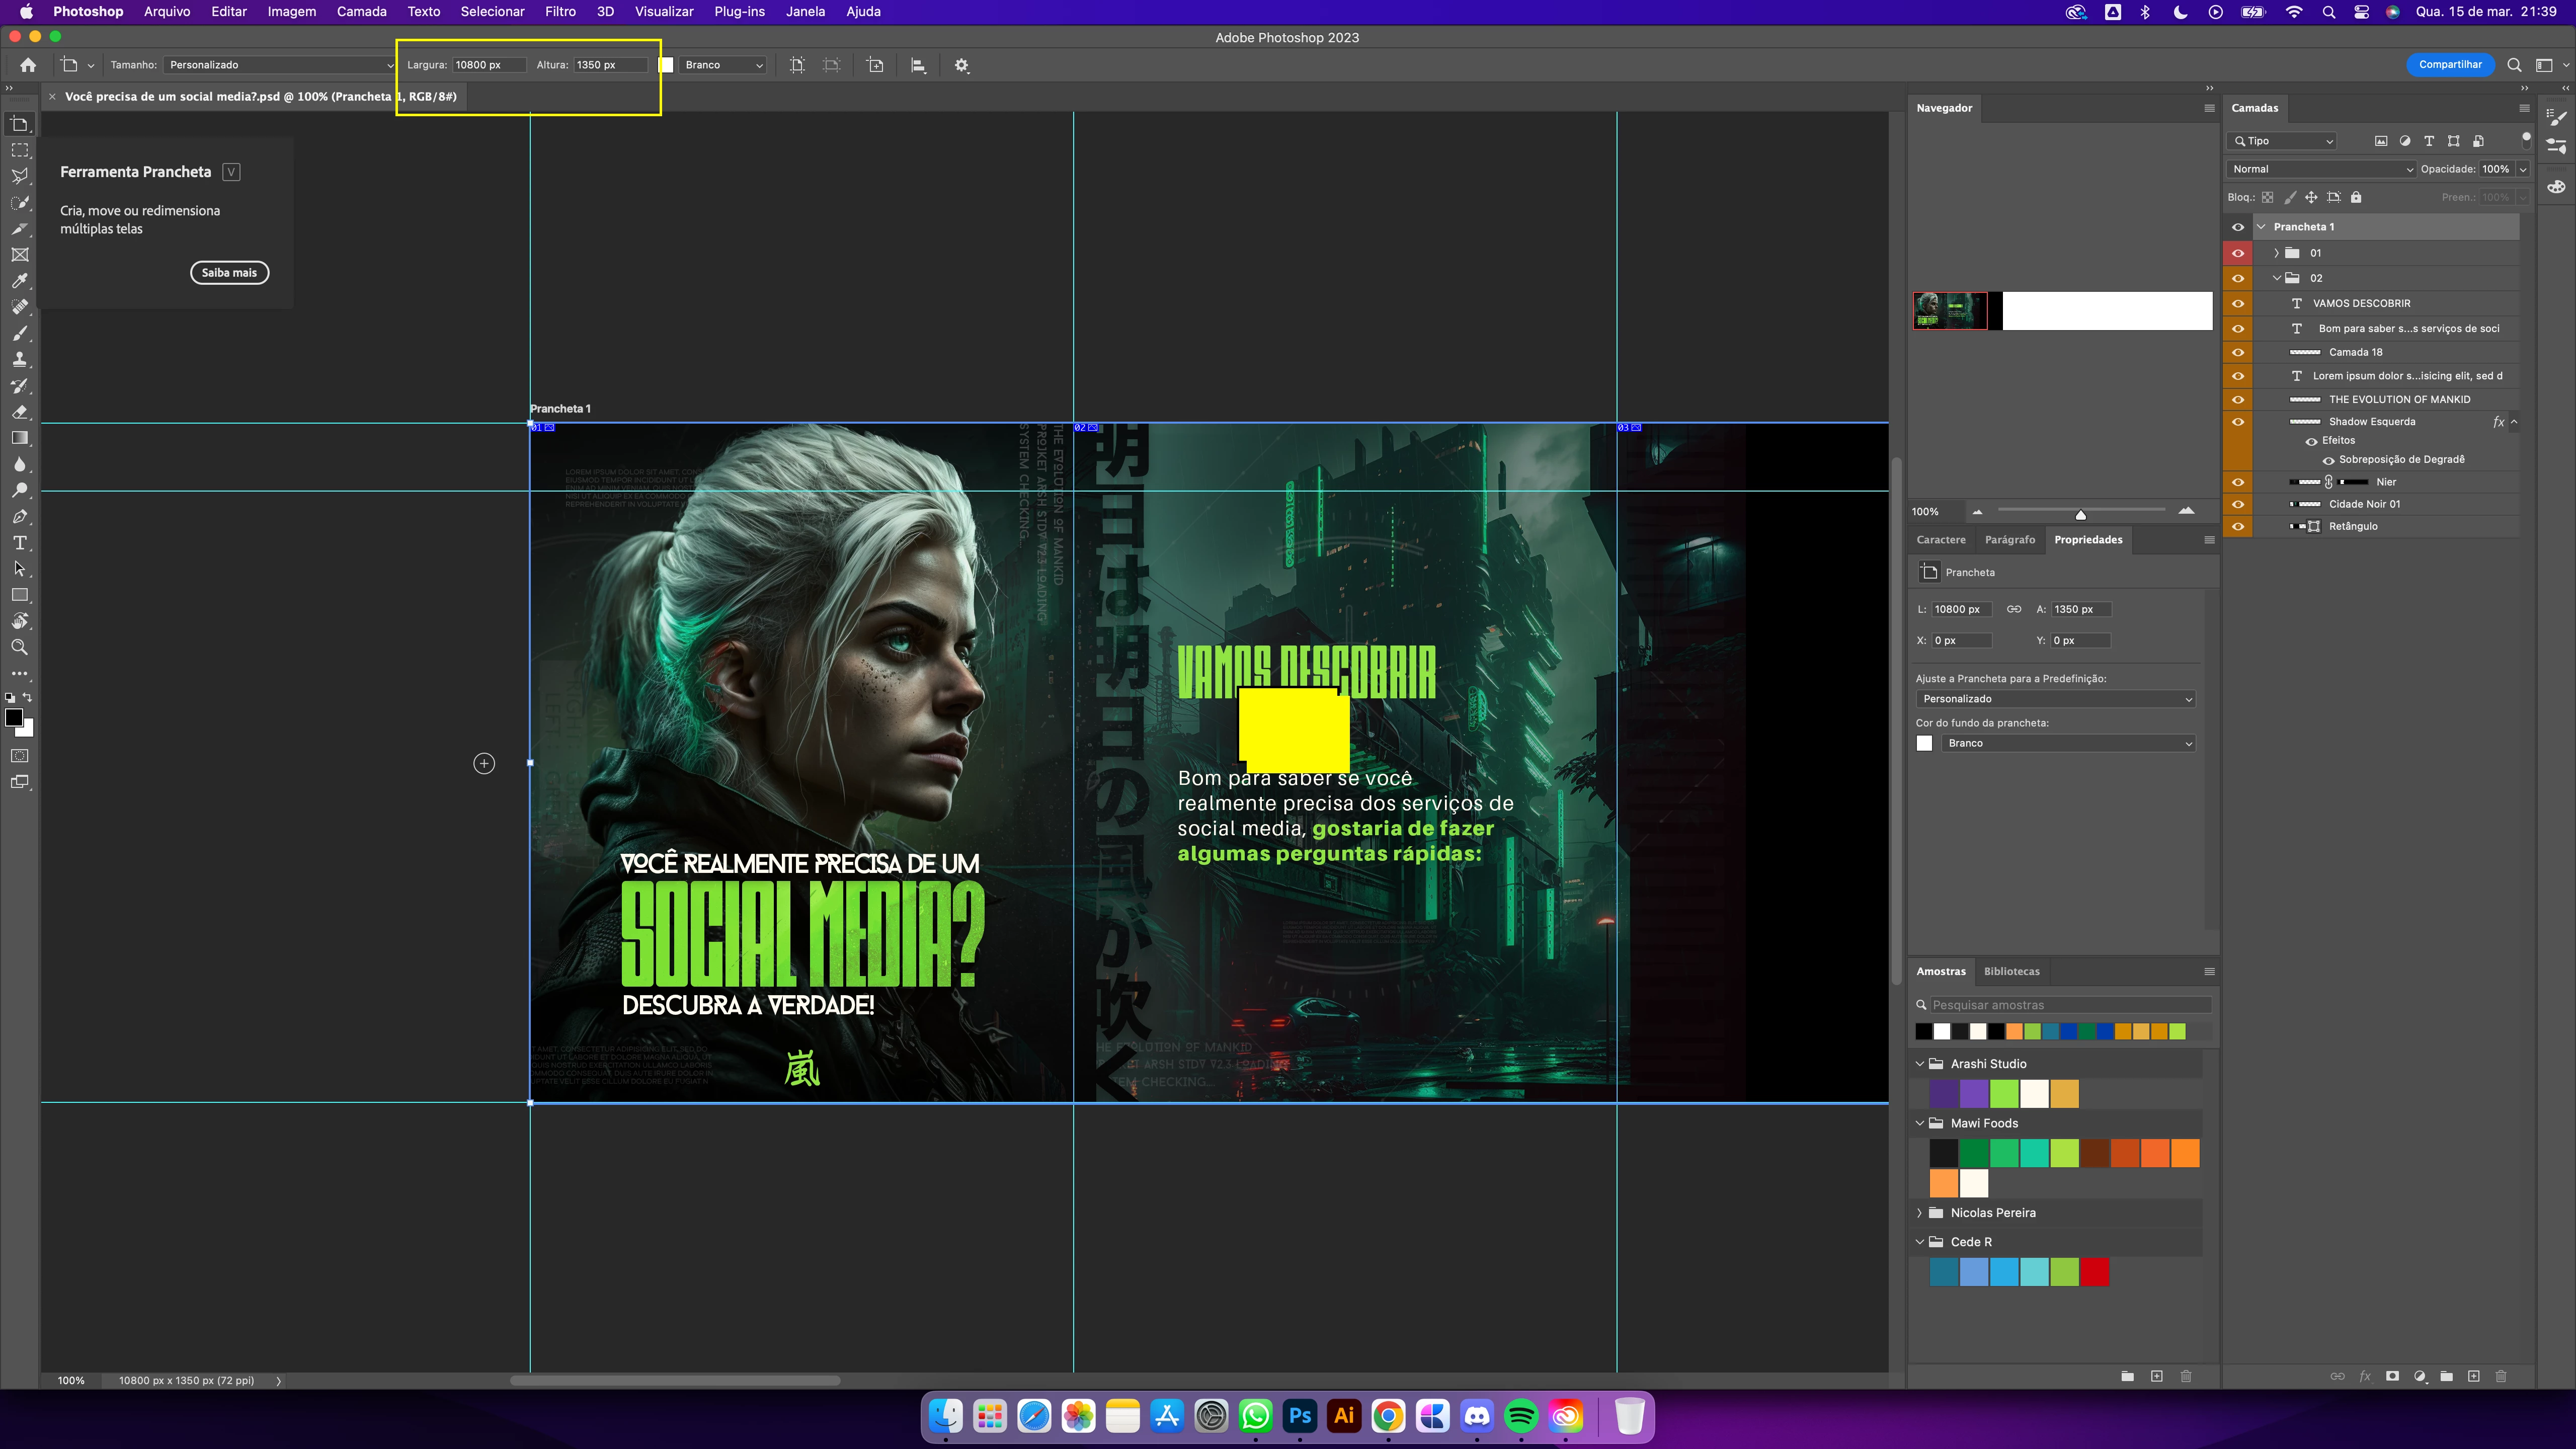Pick the red swatch in Cede R
The height and width of the screenshot is (1449, 2576).
point(2094,1272)
